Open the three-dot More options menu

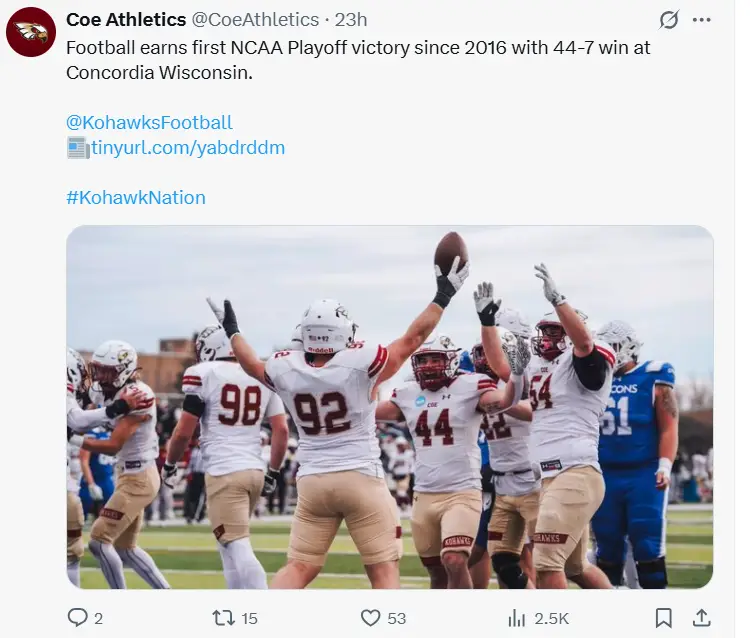pyautogui.click(x=702, y=20)
